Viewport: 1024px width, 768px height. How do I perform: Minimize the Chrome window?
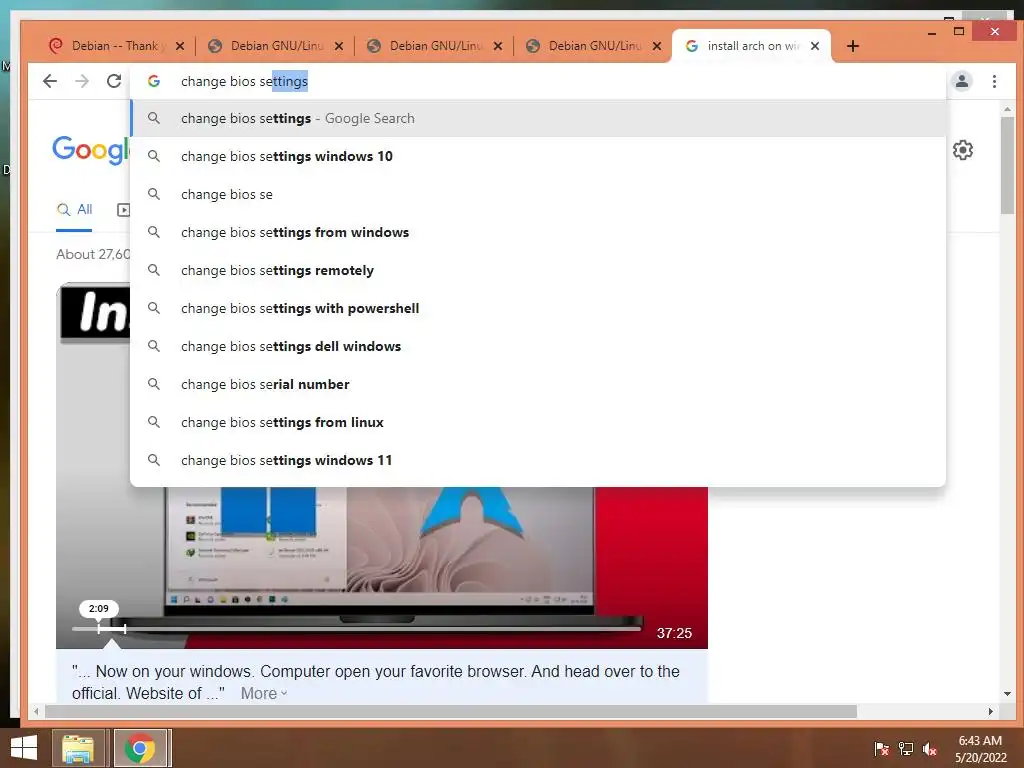[931, 32]
